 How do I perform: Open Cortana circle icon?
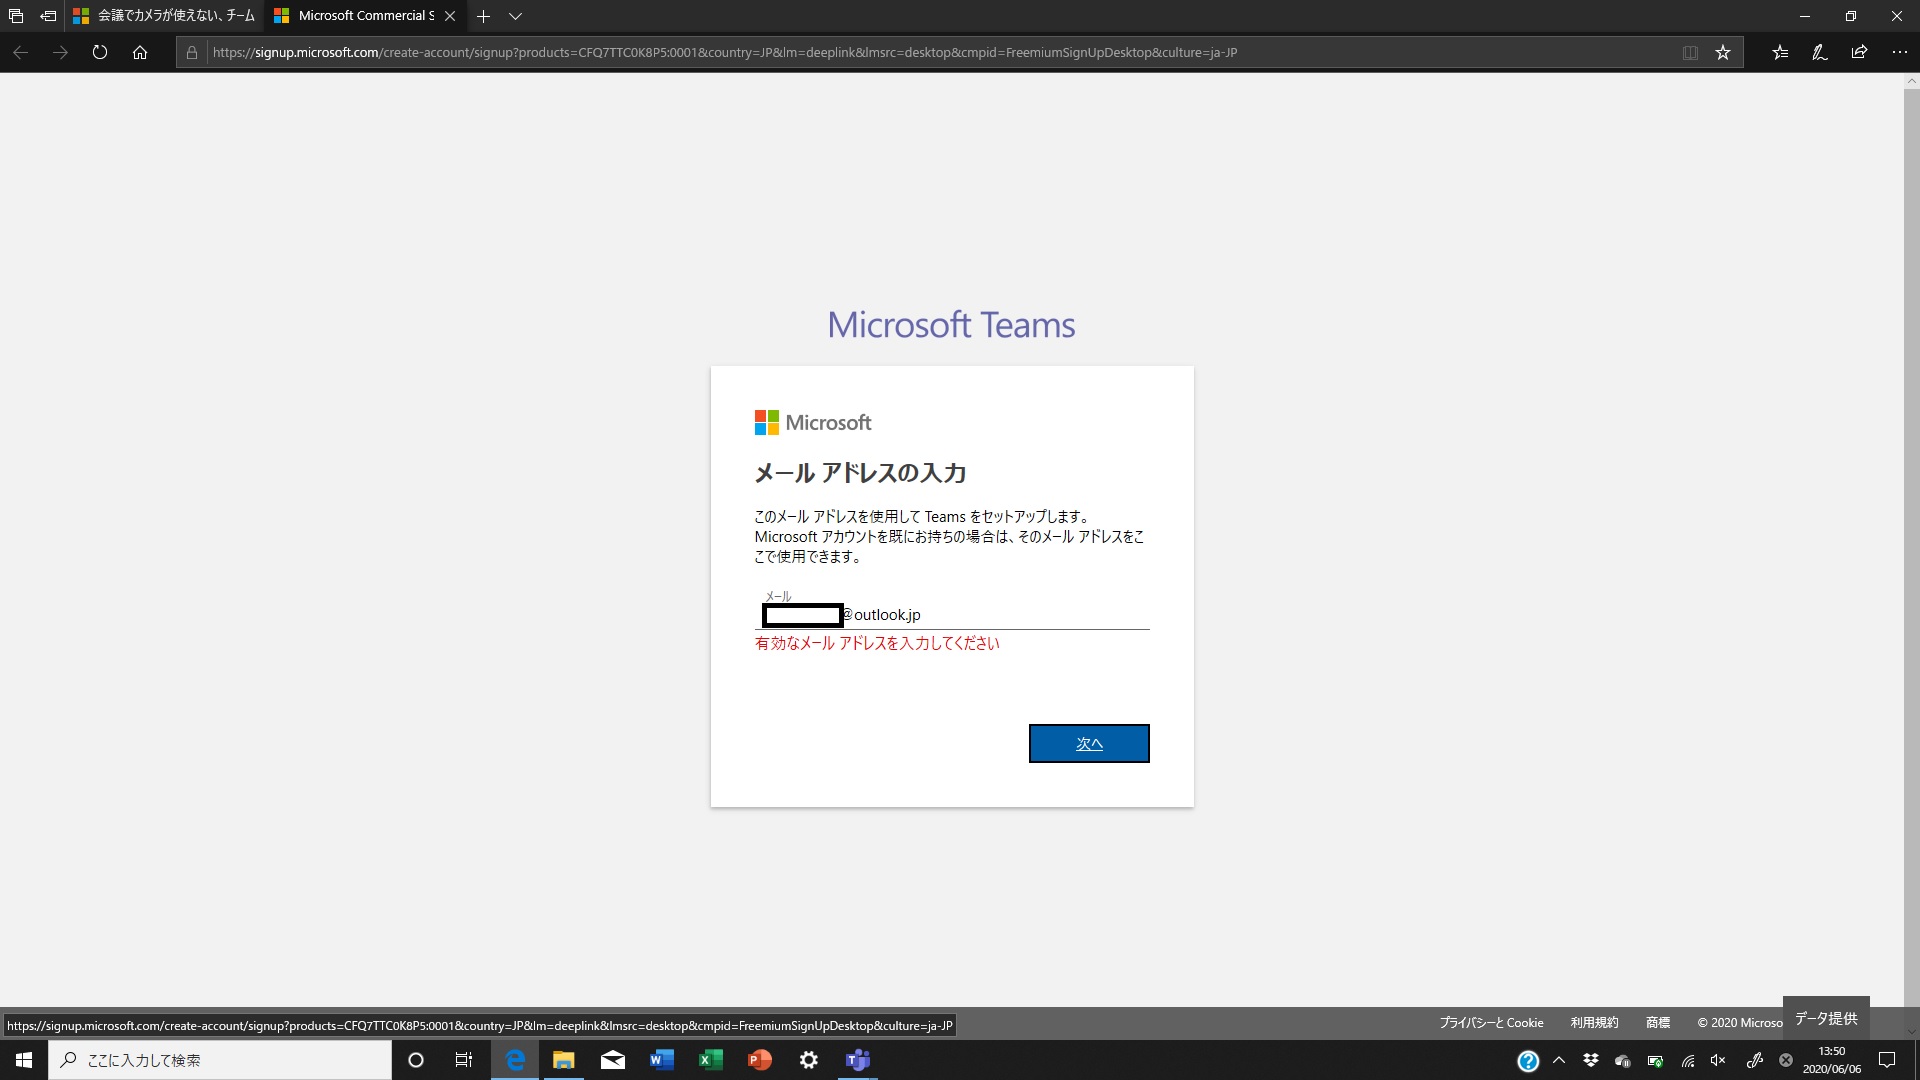coord(416,1060)
